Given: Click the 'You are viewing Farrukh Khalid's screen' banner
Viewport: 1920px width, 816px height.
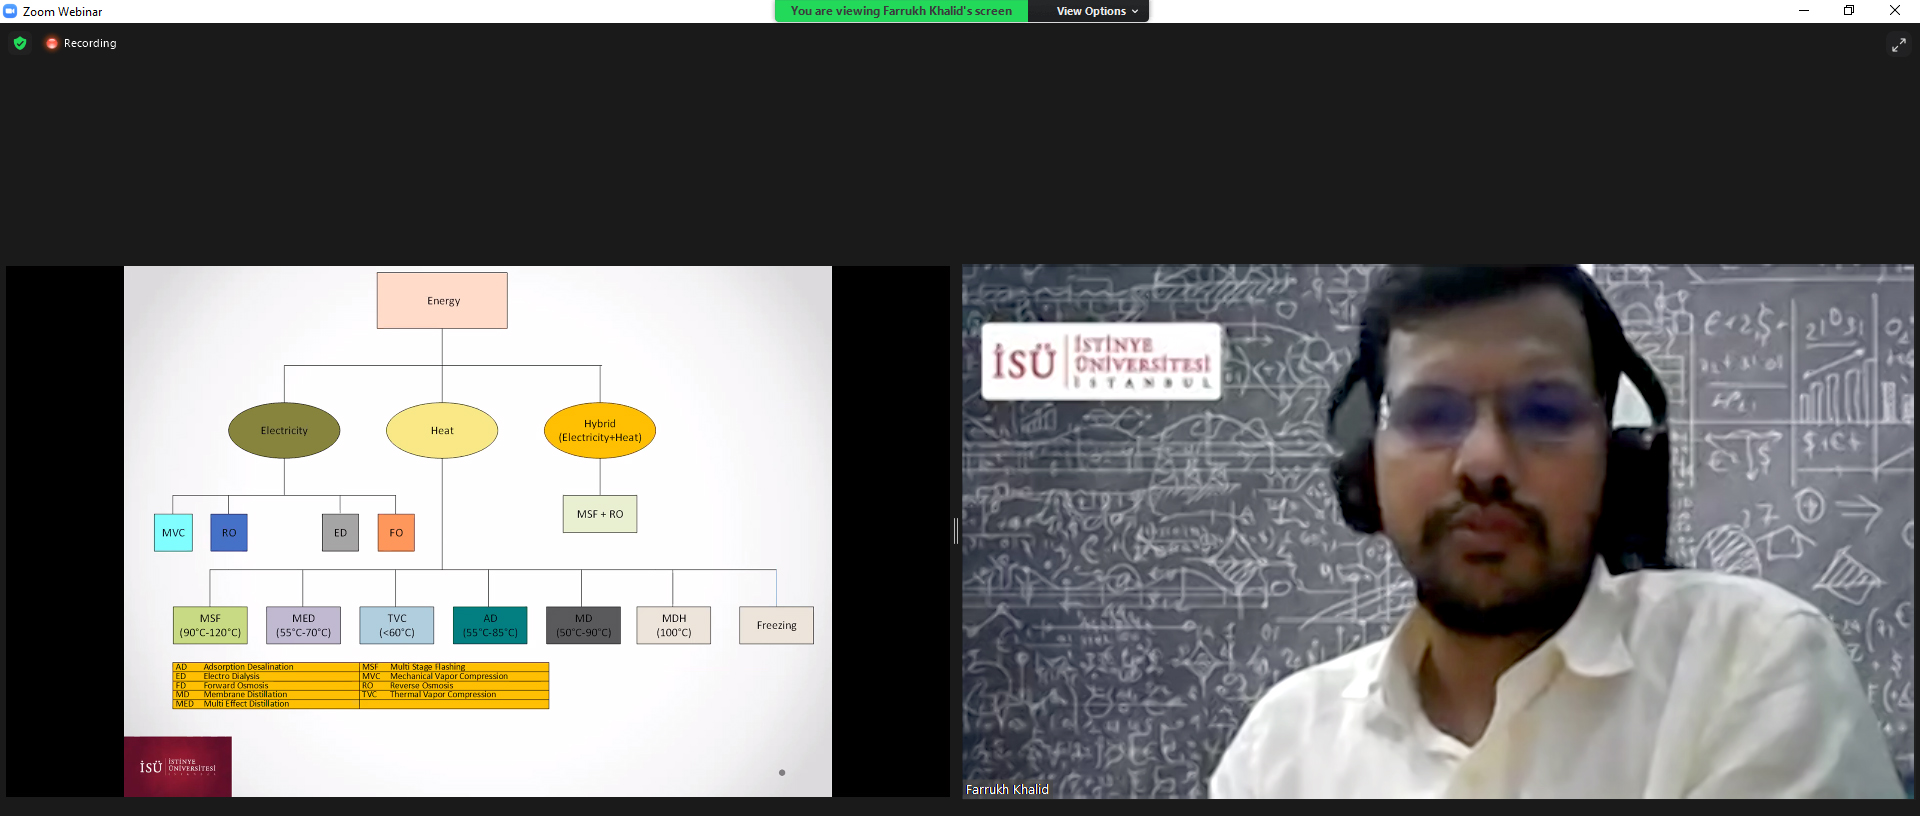Looking at the screenshot, I should click(x=901, y=11).
